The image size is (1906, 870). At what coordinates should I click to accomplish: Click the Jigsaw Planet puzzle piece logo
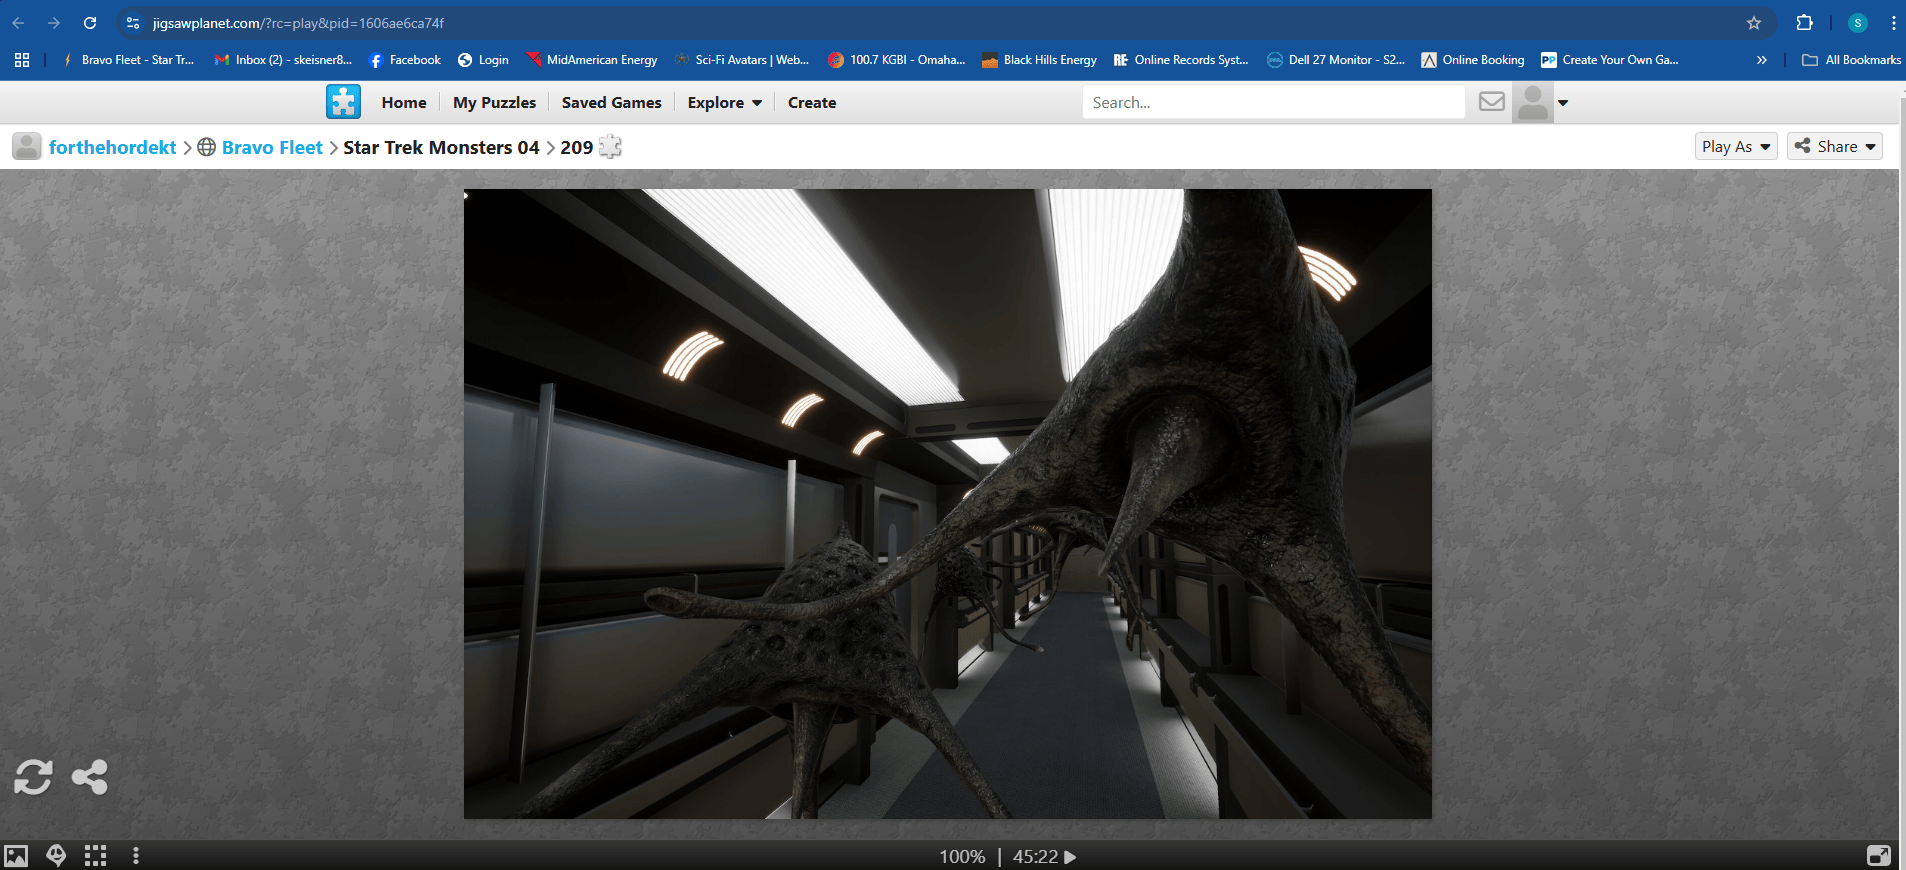[x=343, y=102]
